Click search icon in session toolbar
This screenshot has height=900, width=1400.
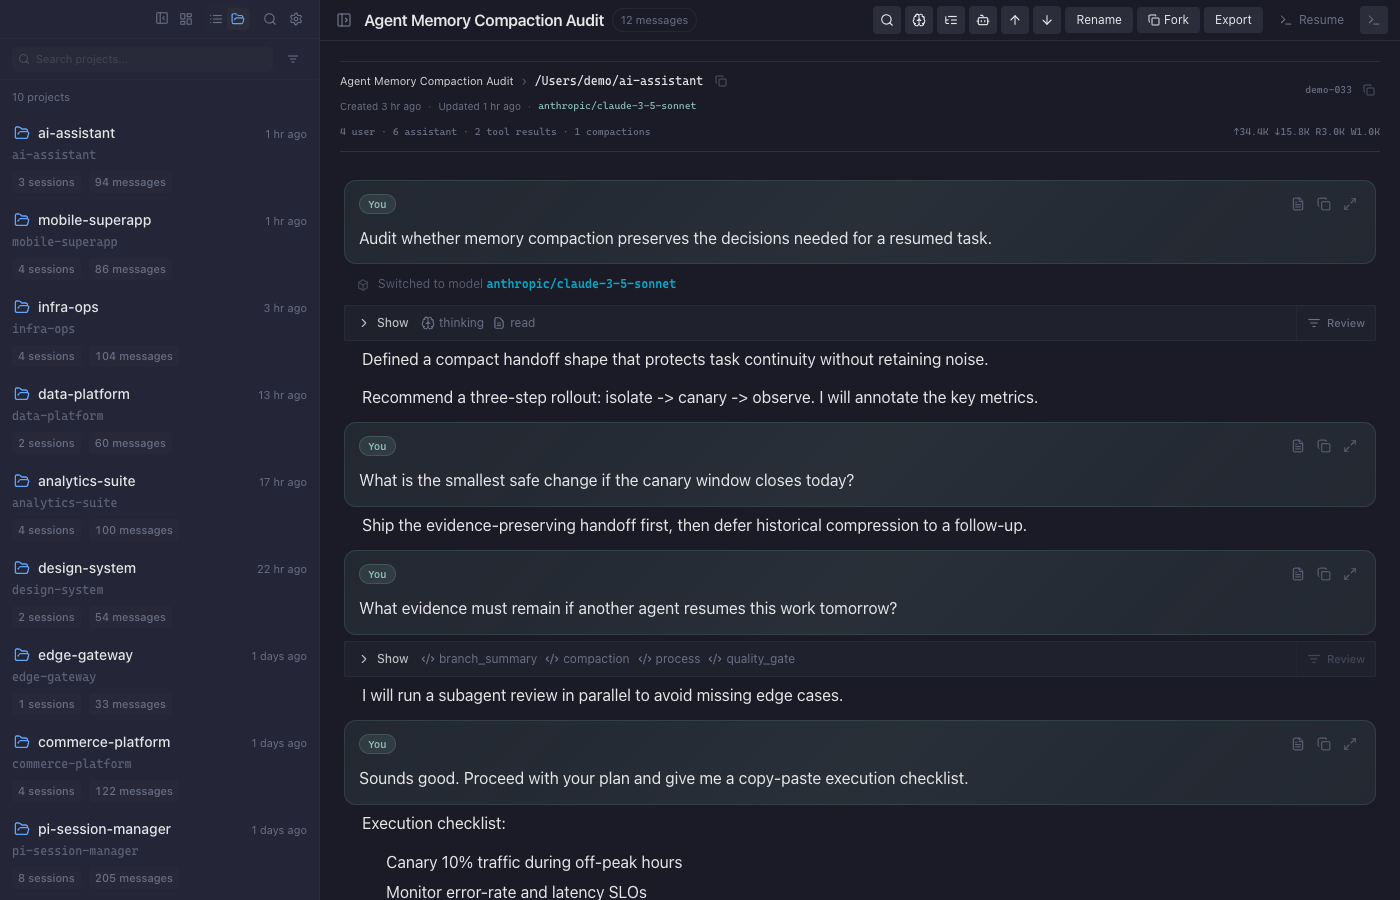[887, 20]
